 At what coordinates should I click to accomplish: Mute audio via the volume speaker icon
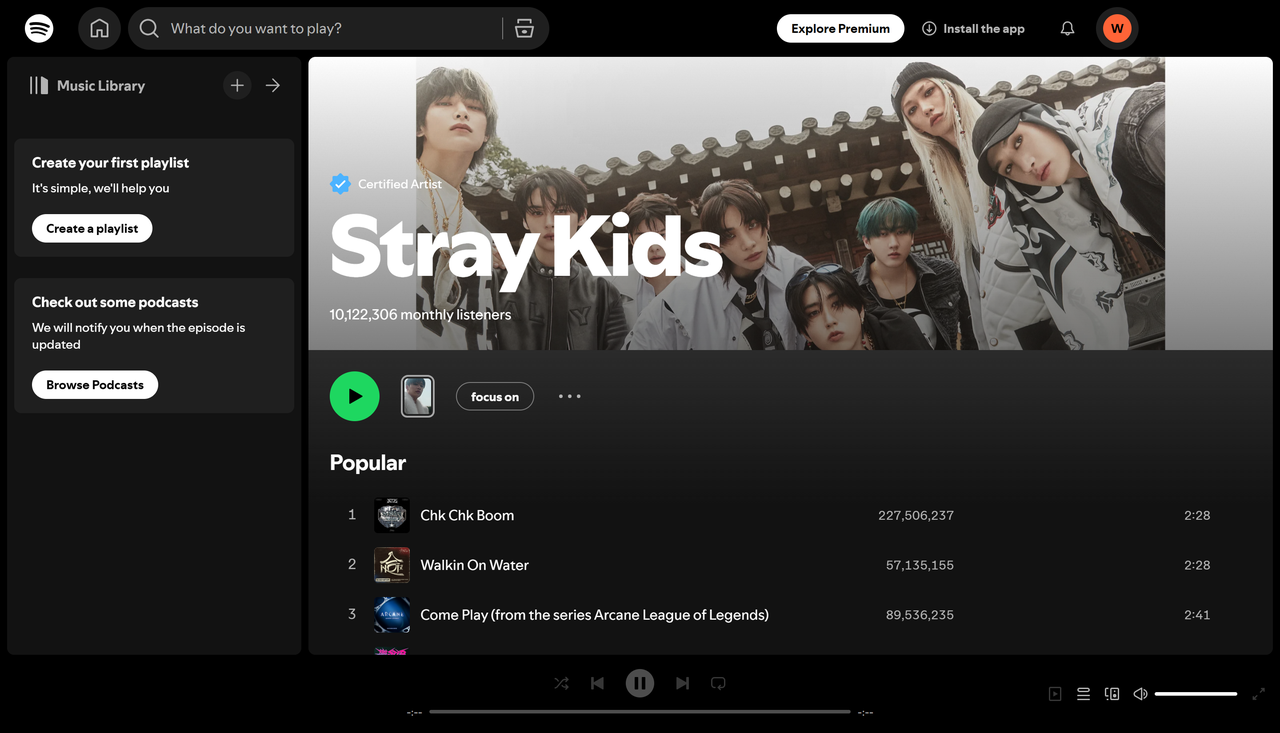point(1140,693)
